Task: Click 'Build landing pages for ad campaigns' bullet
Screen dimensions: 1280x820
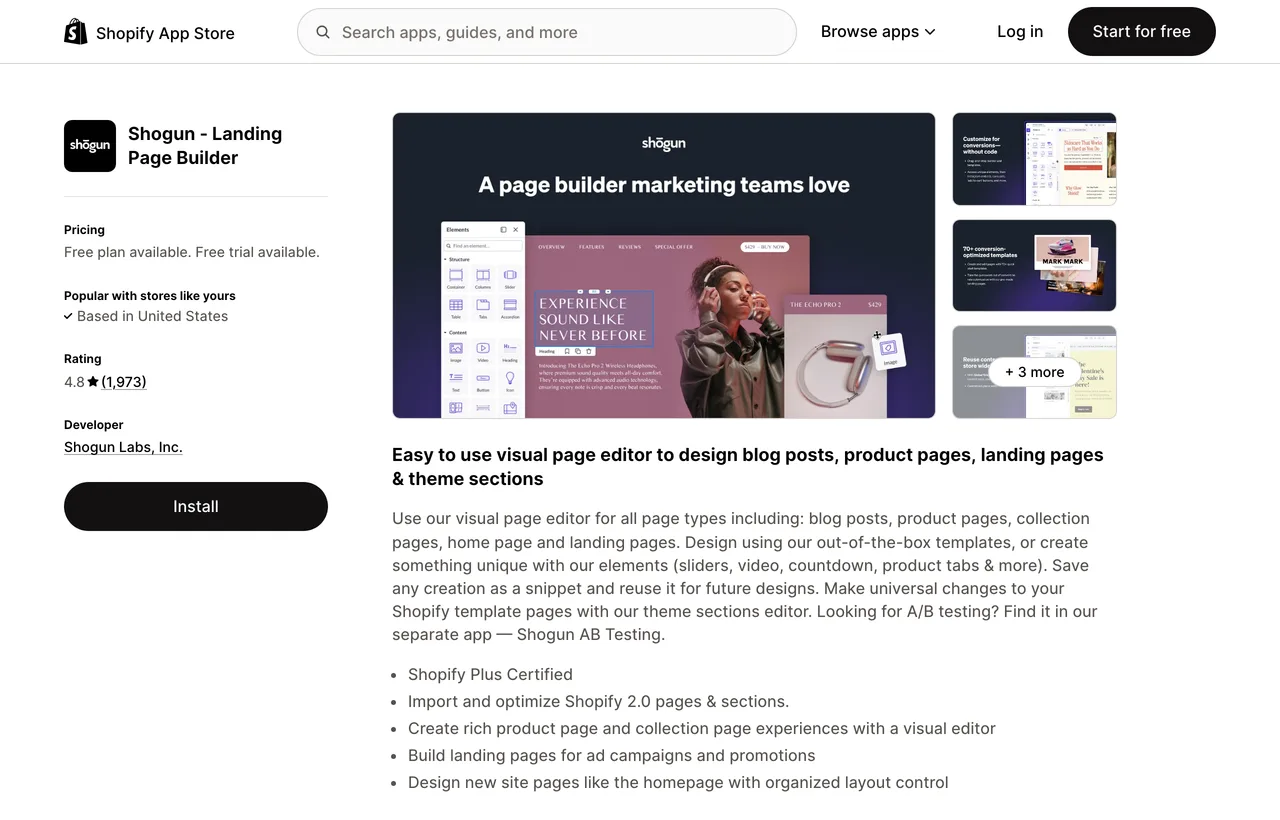Action: point(611,755)
